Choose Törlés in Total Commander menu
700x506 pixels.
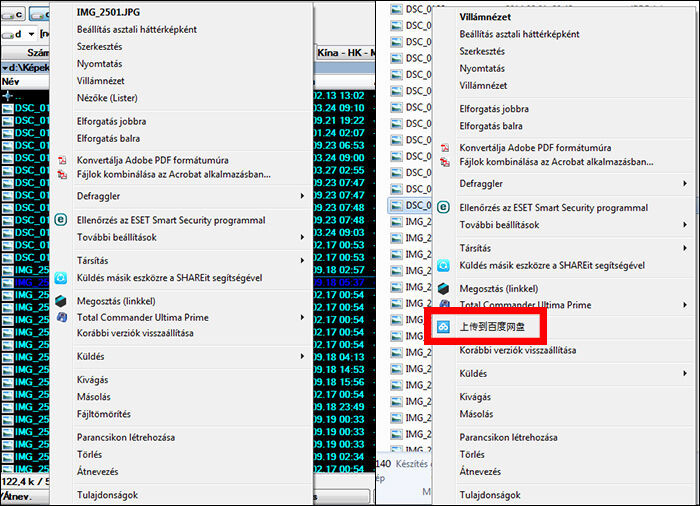tap(89, 454)
